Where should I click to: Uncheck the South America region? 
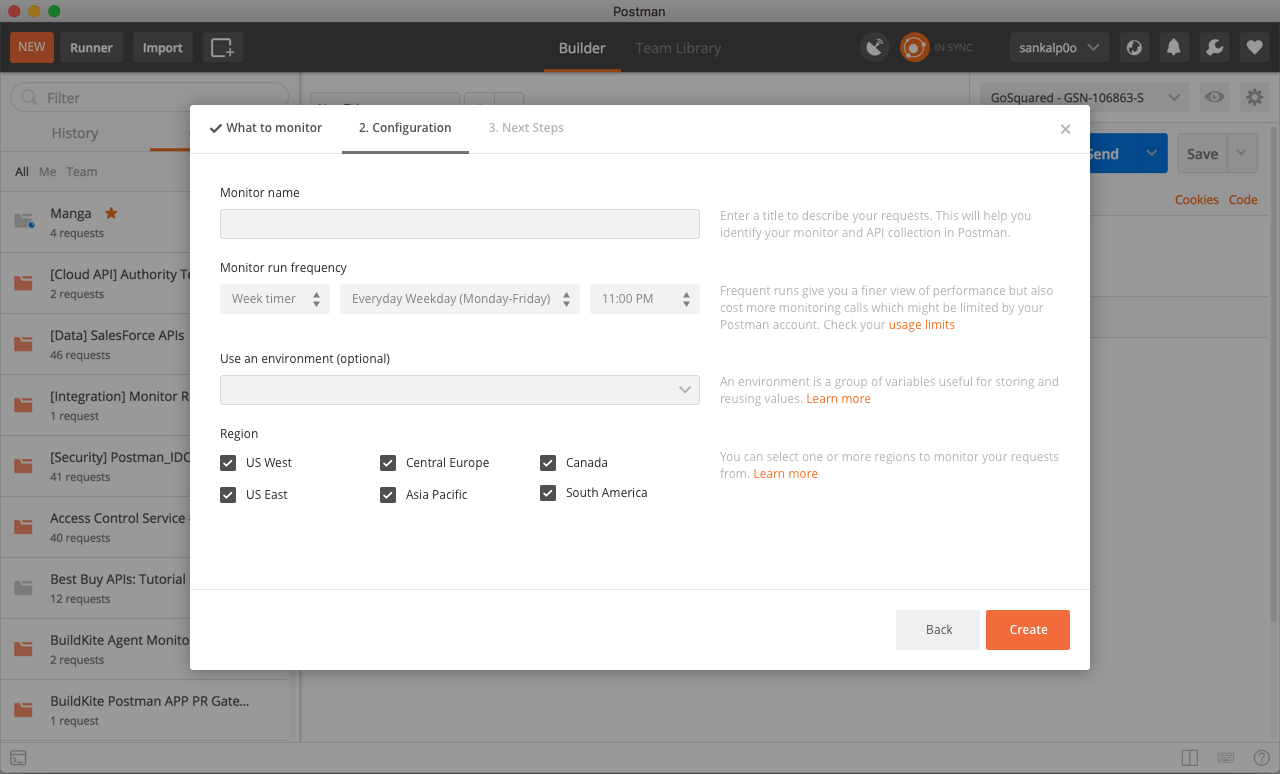pos(548,493)
